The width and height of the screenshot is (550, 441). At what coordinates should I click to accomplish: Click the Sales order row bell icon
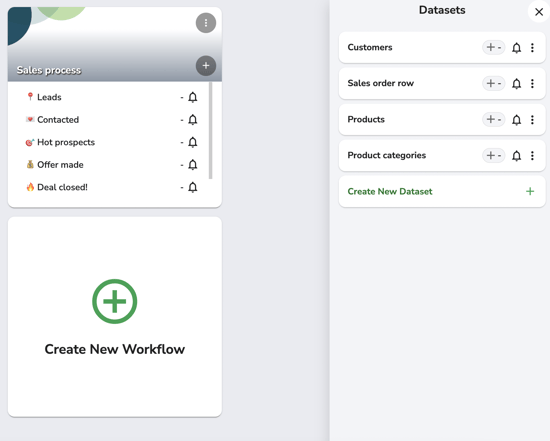point(516,83)
